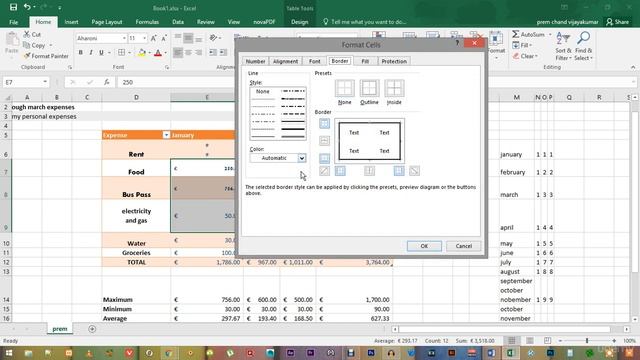Copy selection in Clipboard group
Image resolution: width=640 pixels, height=360 pixels.
tap(34, 45)
